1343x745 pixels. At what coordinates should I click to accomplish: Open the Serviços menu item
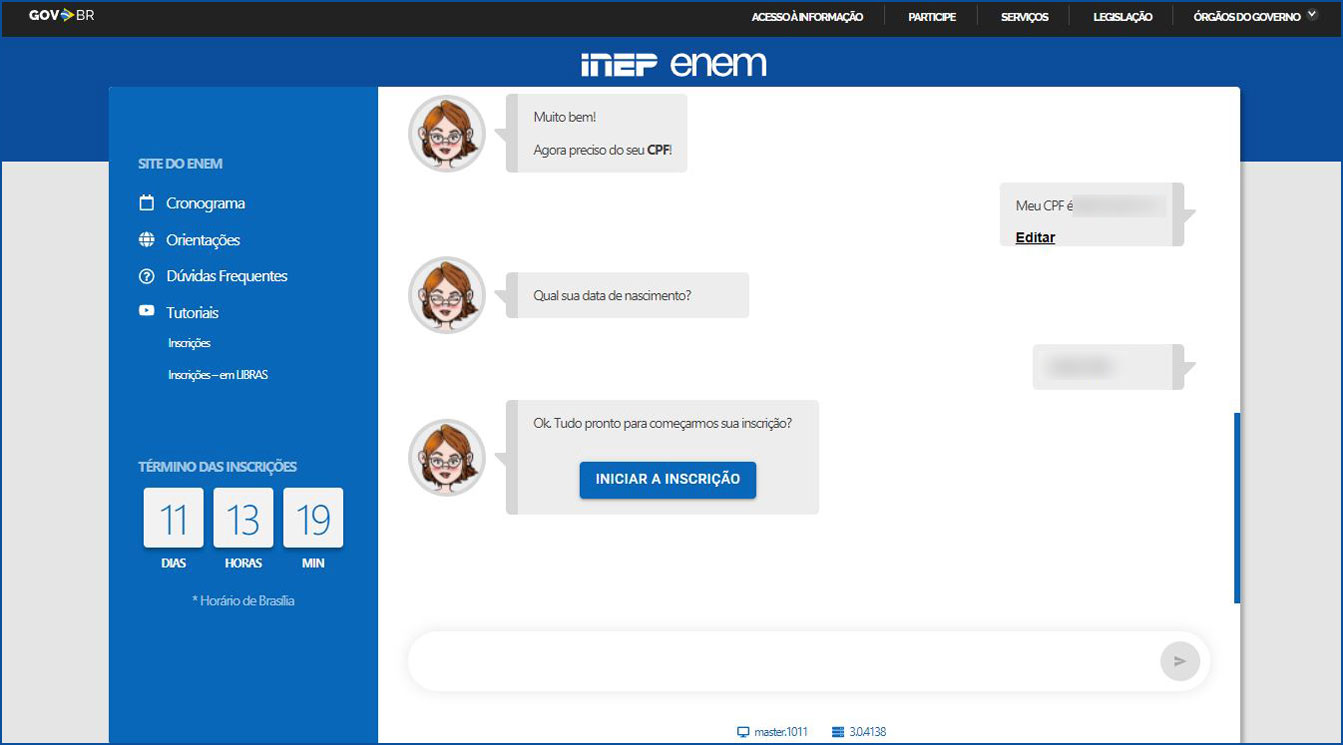click(1025, 17)
